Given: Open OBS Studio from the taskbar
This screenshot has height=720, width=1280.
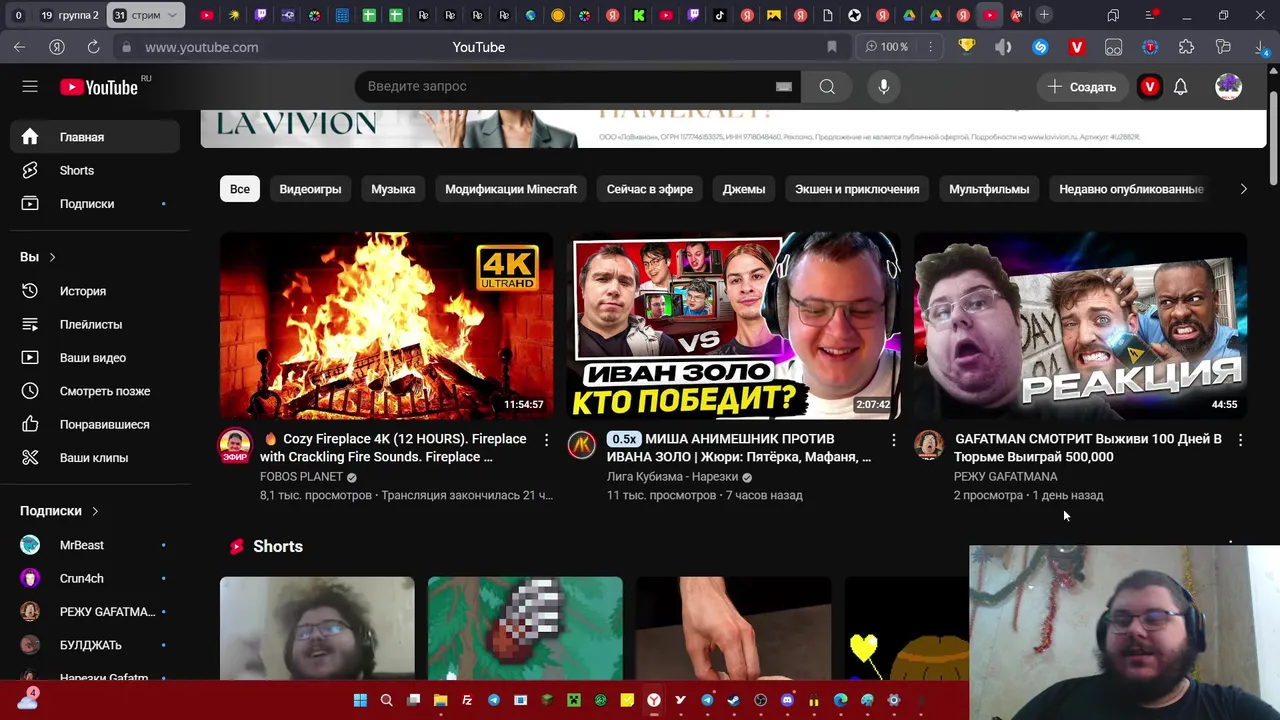Looking at the screenshot, I should coord(760,701).
